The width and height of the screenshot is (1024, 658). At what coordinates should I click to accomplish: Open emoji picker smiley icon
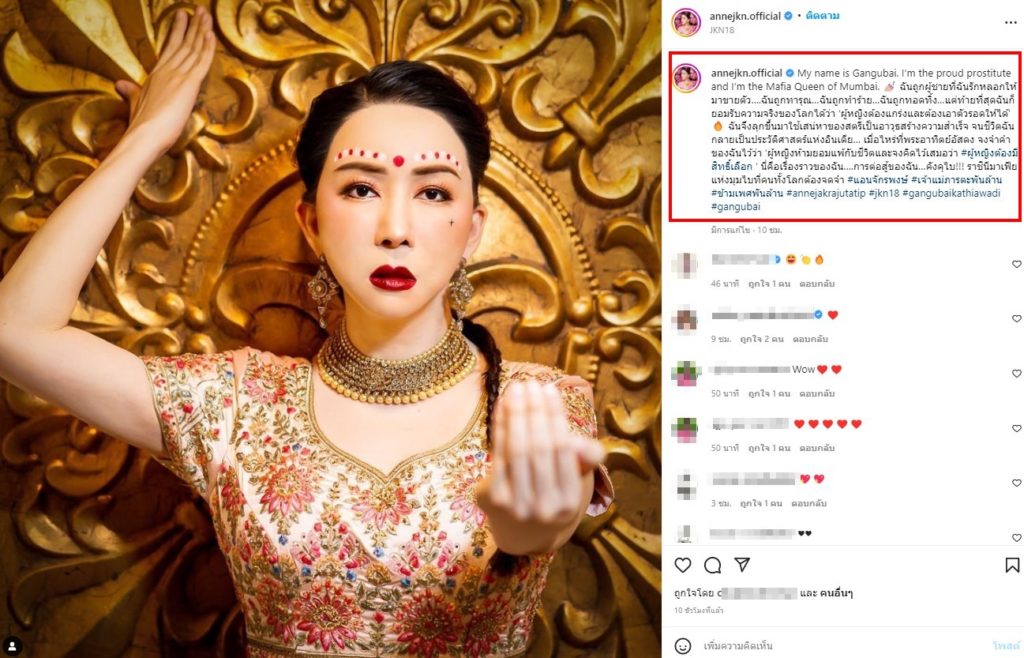(x=682, y=646)
